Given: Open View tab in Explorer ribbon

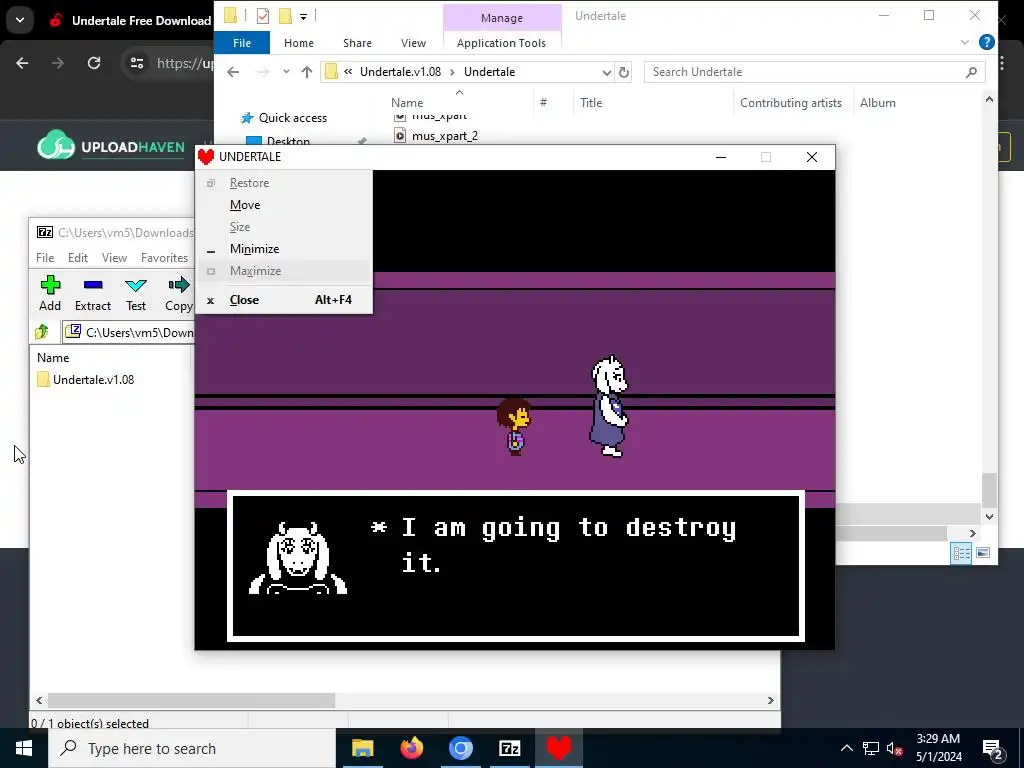Looking at the screenshot, I should [x=413, y=43].
